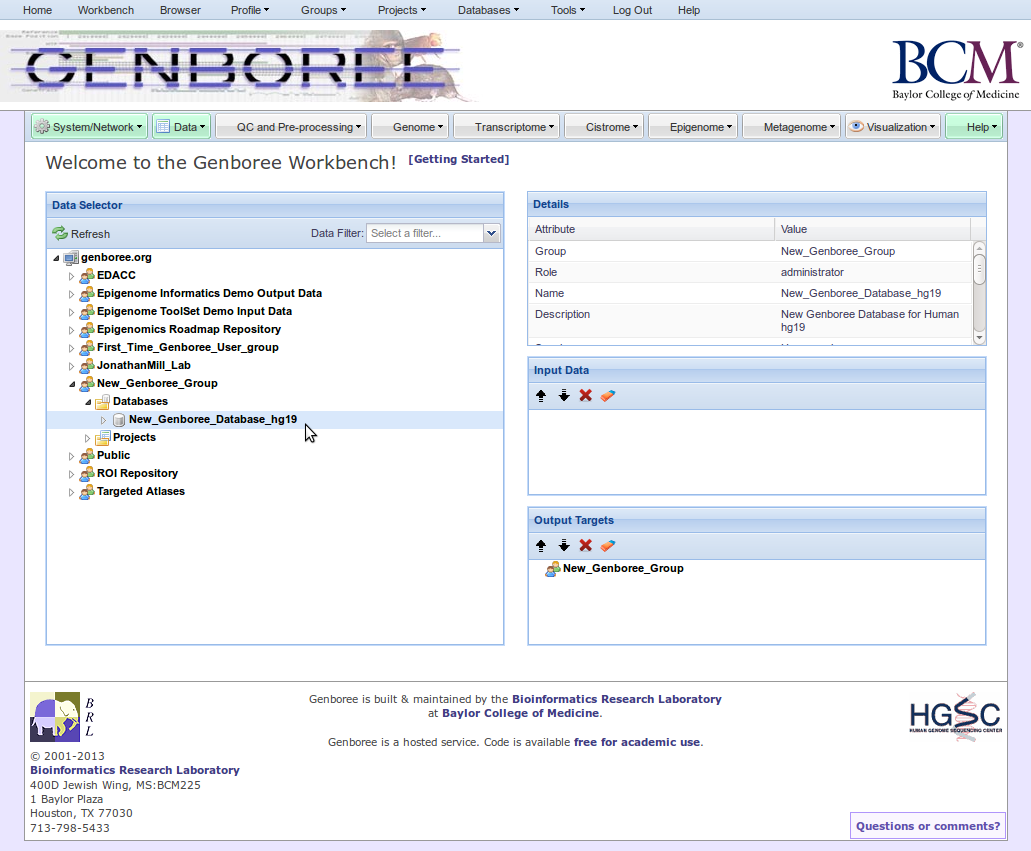
Task: Click move-up arrow in Input Data panel
Action: click(x=541, y=396)
